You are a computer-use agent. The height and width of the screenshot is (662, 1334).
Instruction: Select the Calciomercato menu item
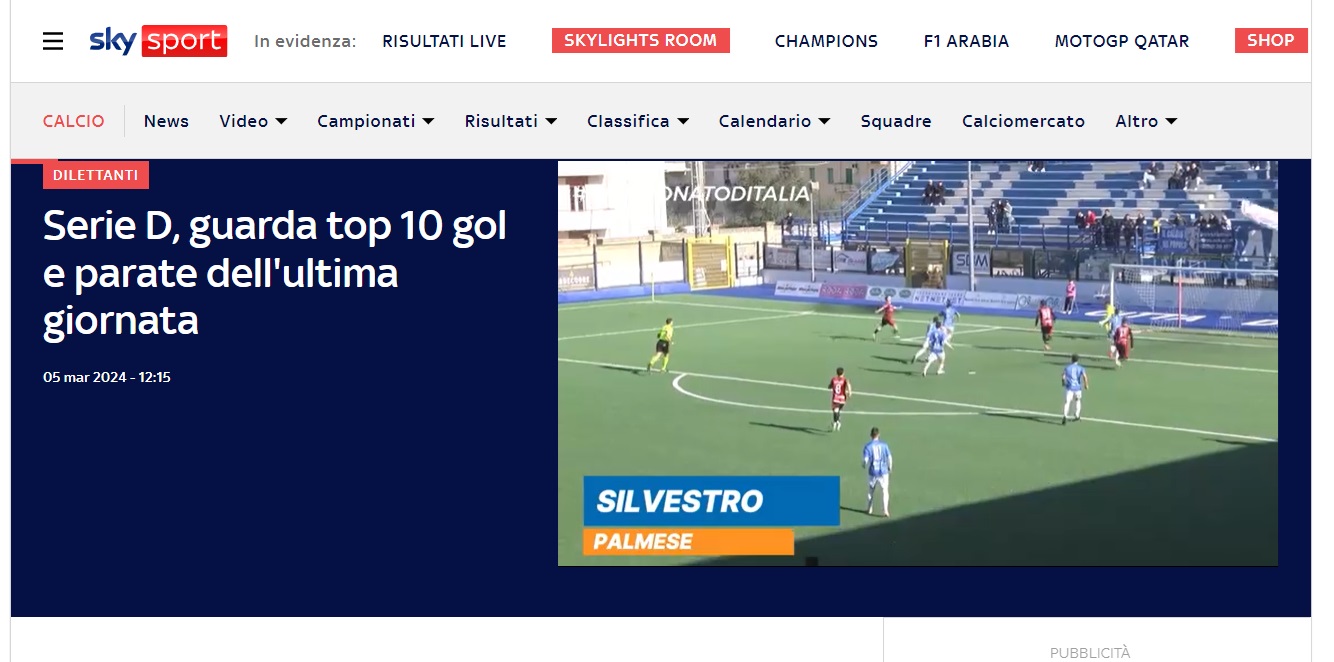point(1023,121)
